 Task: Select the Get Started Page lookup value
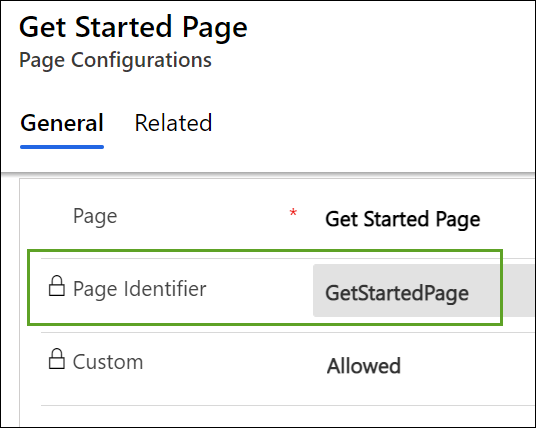pyautogui.click(x=403, y=219)
